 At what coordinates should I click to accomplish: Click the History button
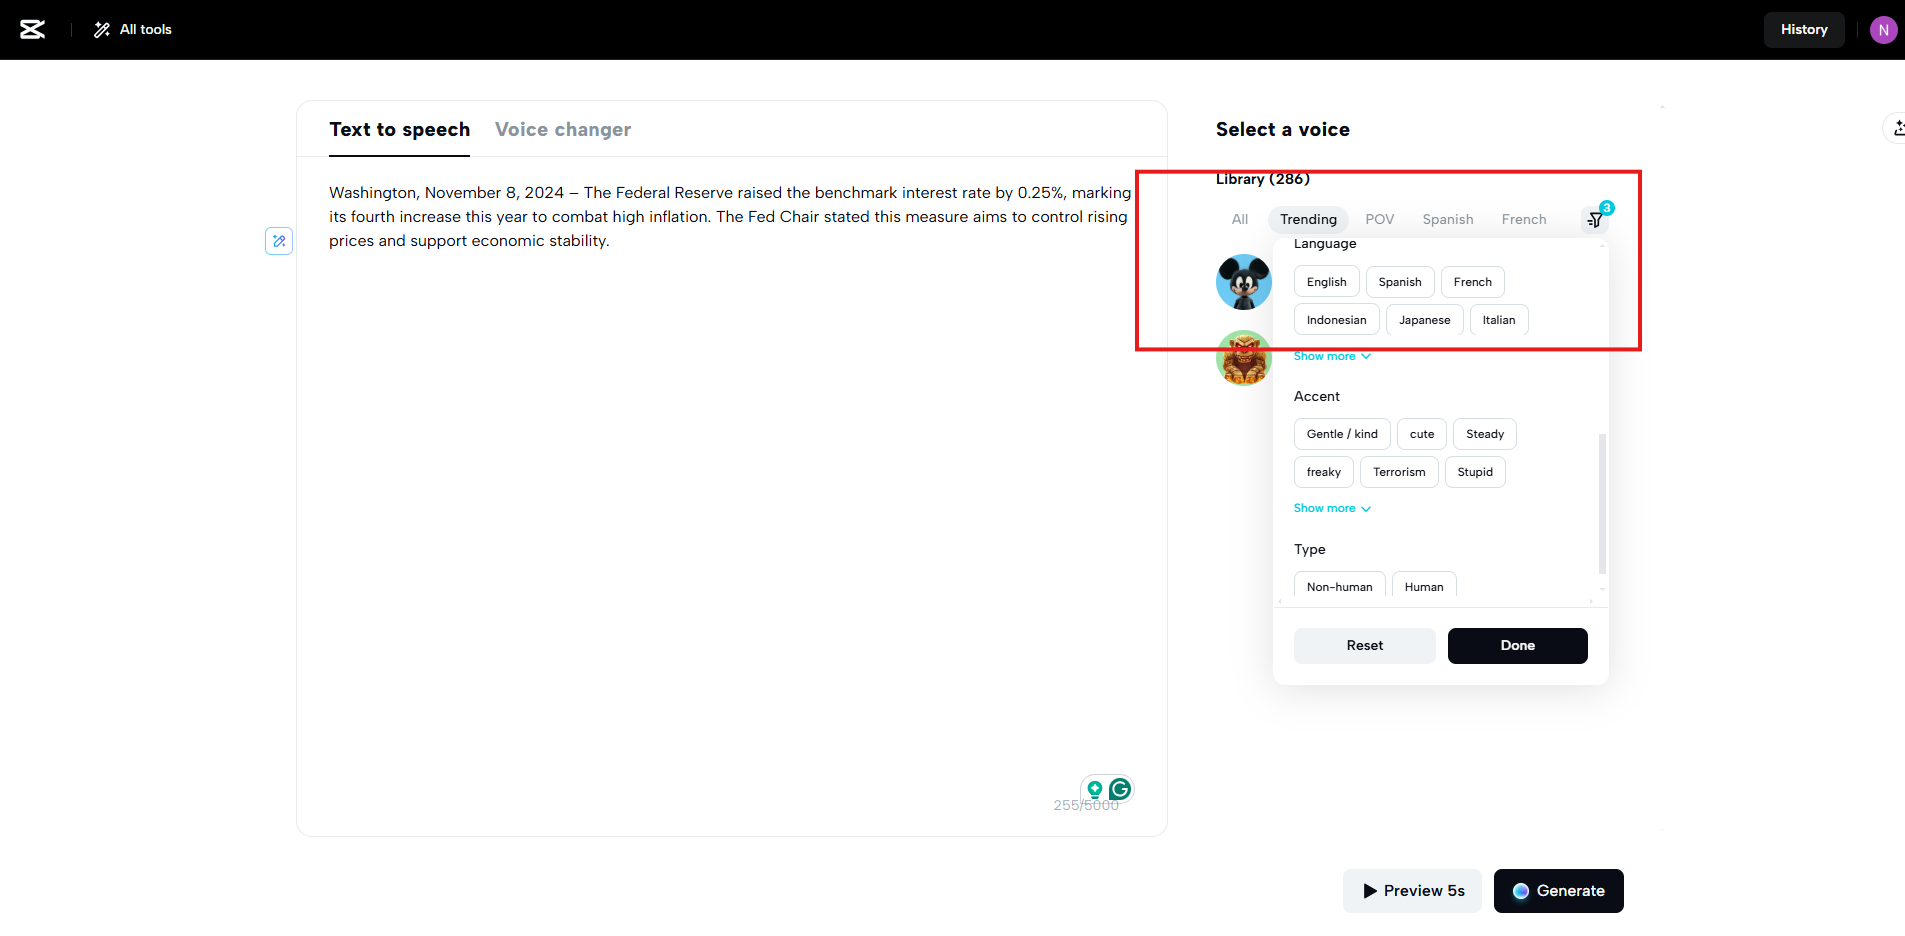coord(1804,30)
